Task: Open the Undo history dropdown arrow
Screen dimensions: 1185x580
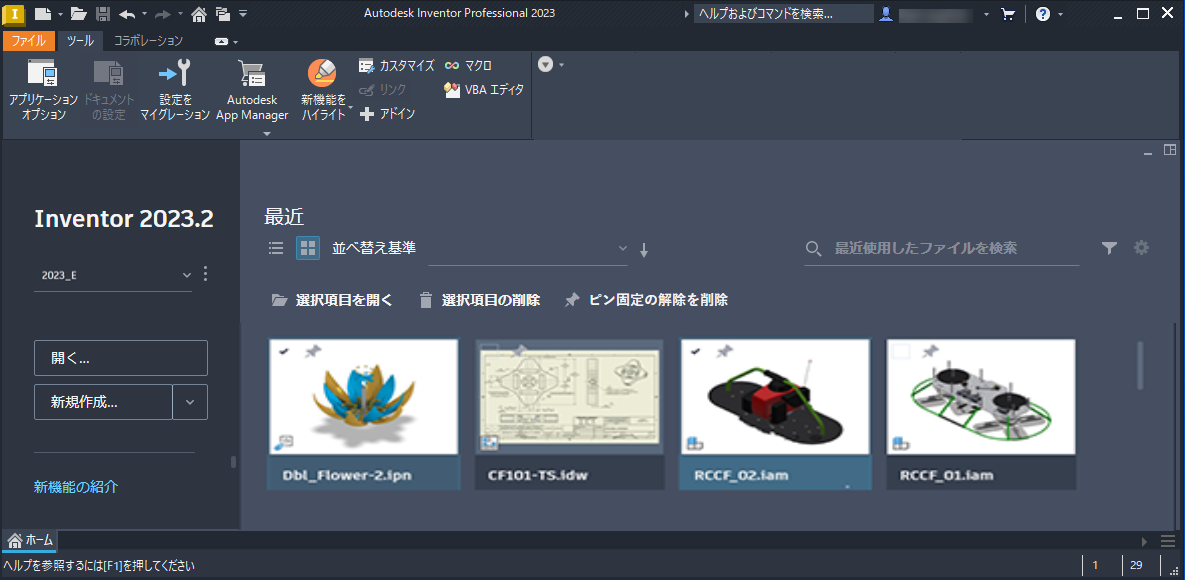Action: click(144, 14)
